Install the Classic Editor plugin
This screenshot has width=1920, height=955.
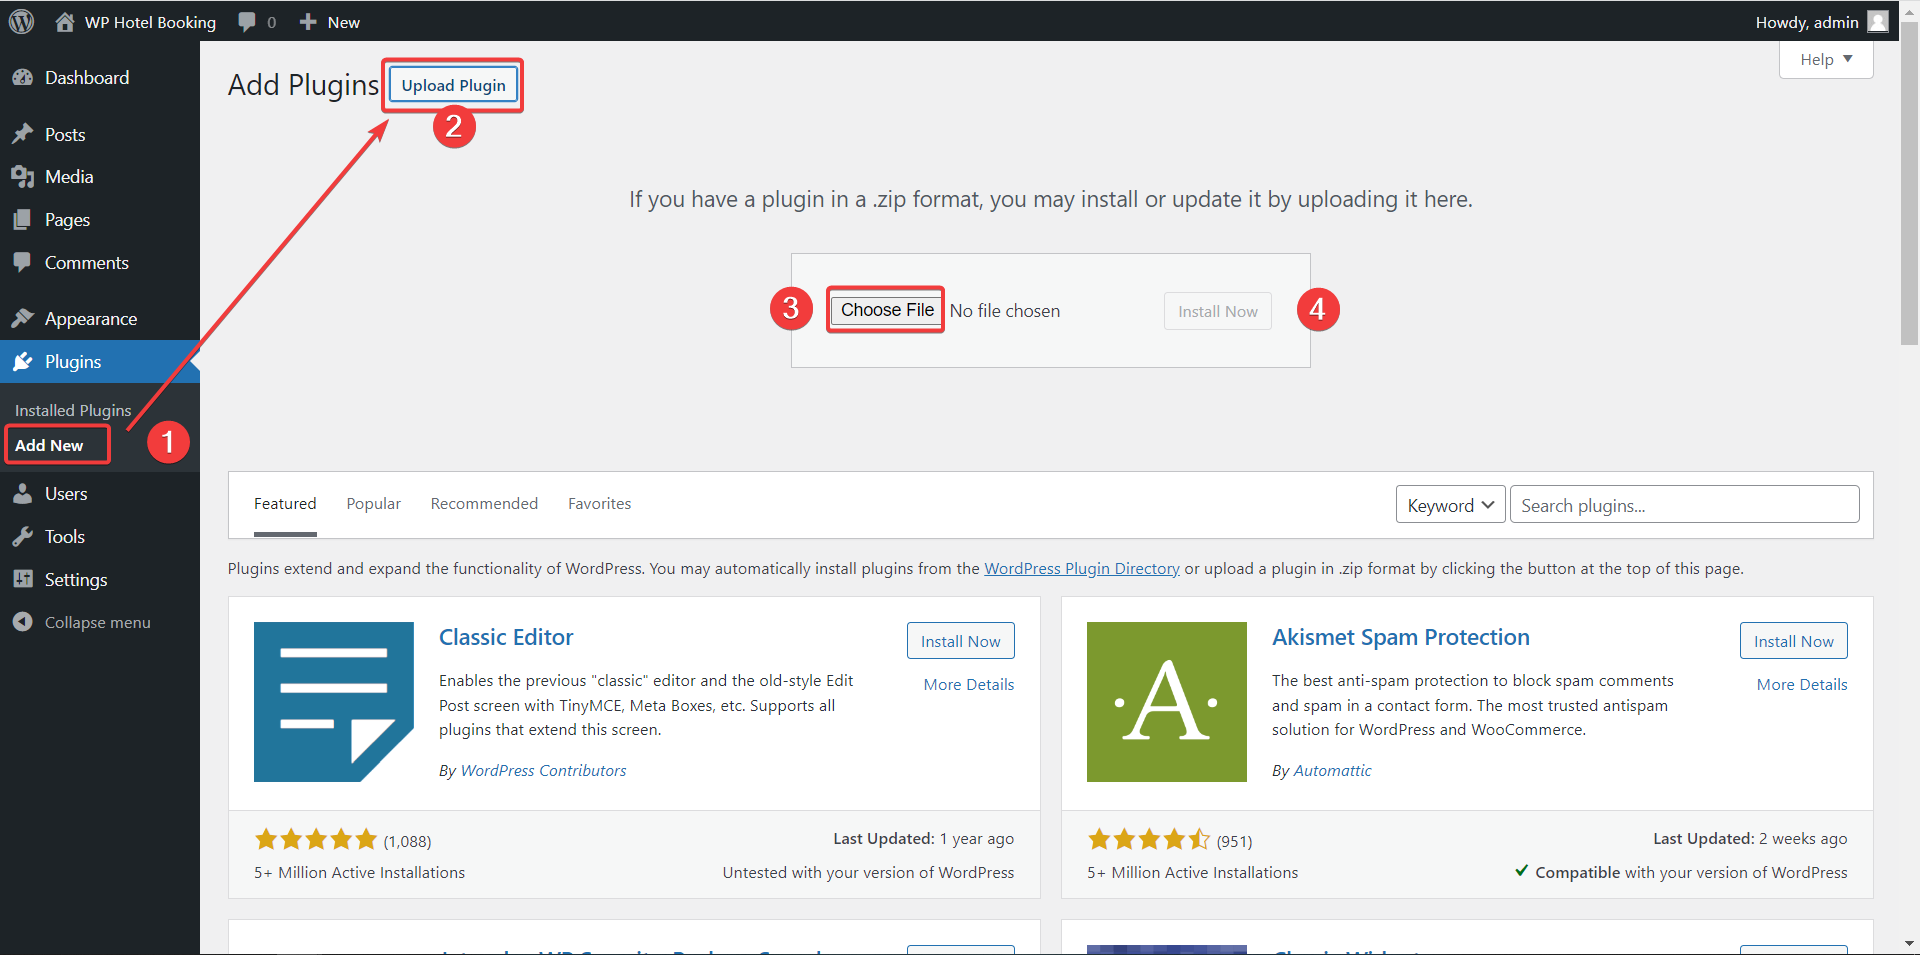tap(960, 641)
